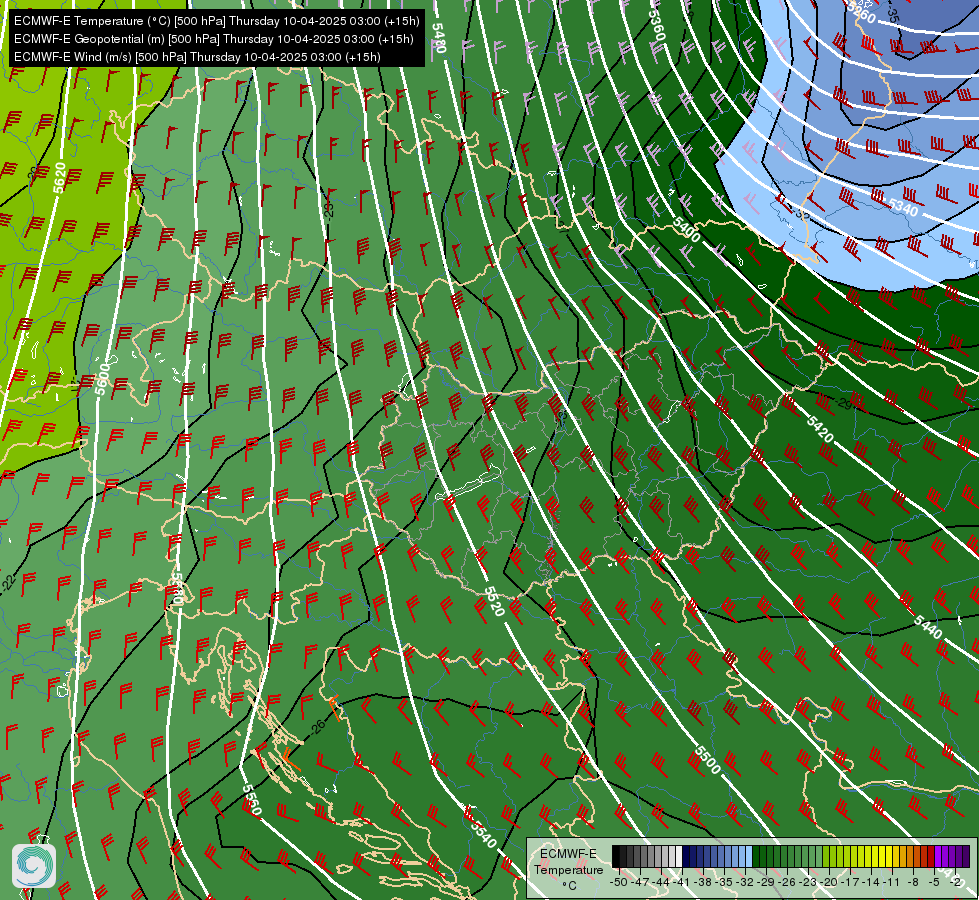Screen dimensions: 979x900
Task: Click the -35 value on legend scale
Action: point(724,883)
